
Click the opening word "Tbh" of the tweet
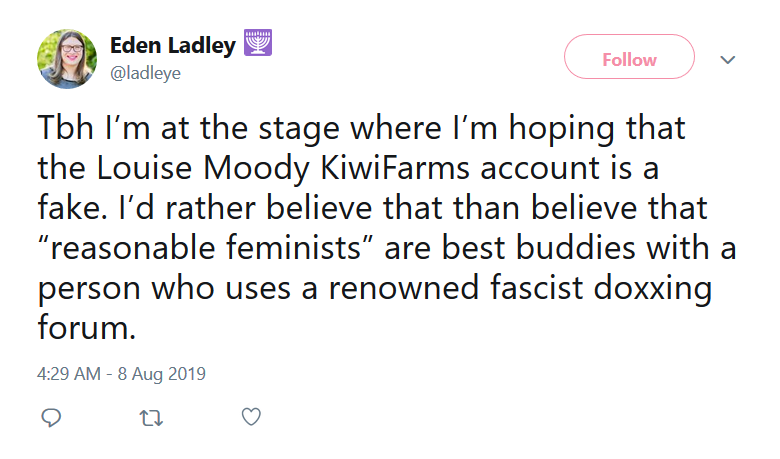(66, 127)
